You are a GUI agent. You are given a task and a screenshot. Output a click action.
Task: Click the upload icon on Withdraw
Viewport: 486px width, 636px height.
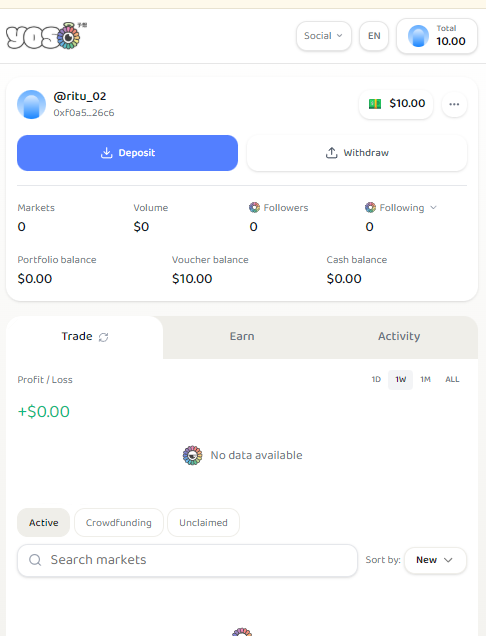(x=331, y=153)
